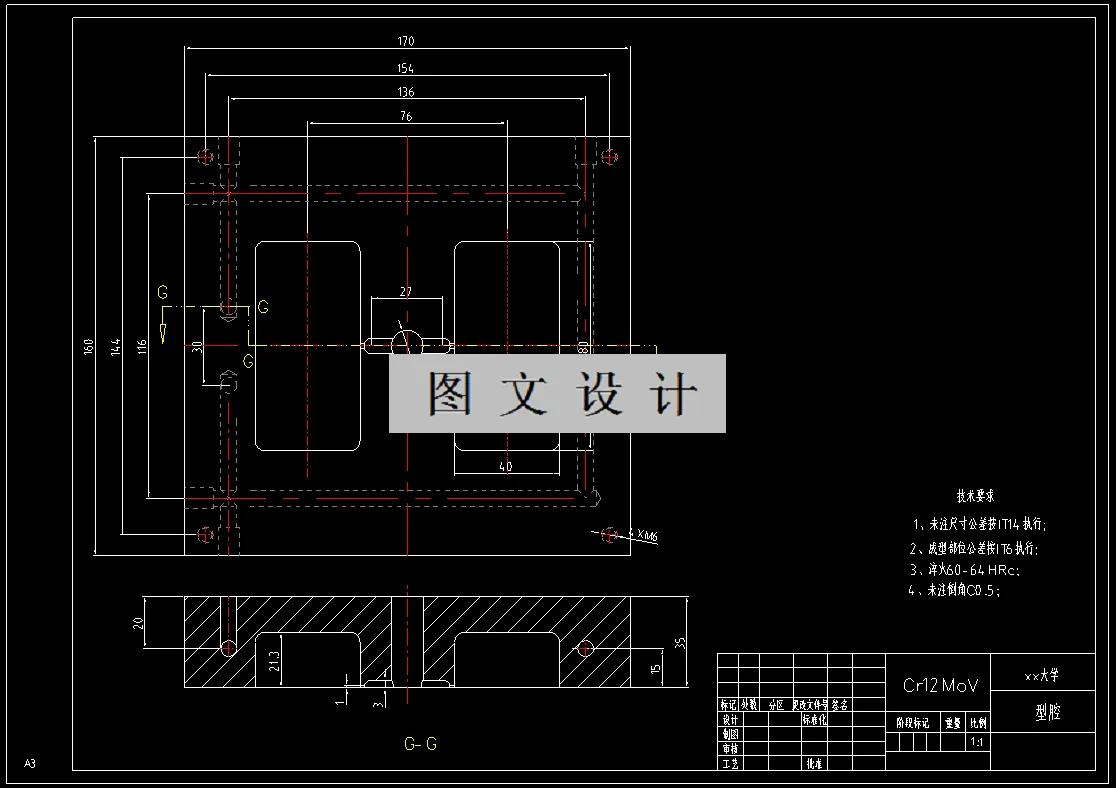Click the 76 dimension above the cavity
The width and height of the screenshot is (1116, 788).
406,116
